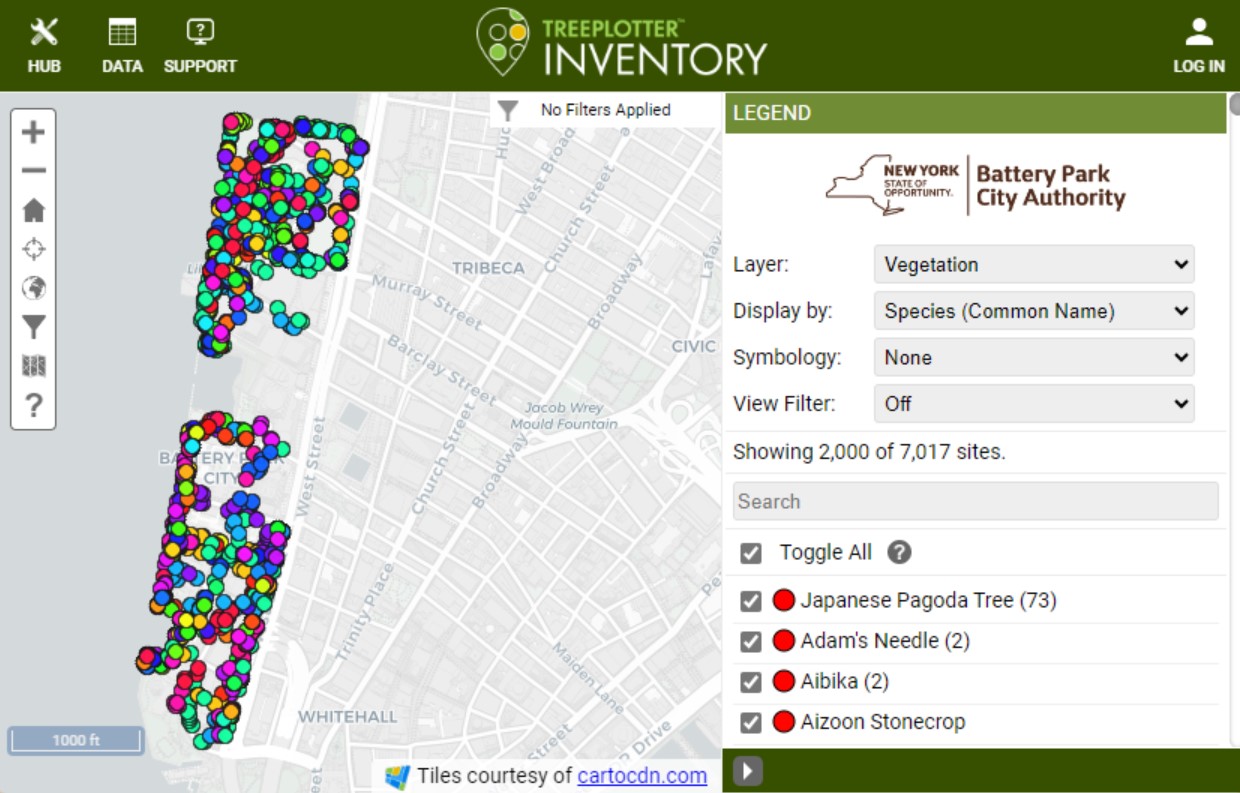
Task: Click the Log In button
Action: click(x=1198, y=46)
